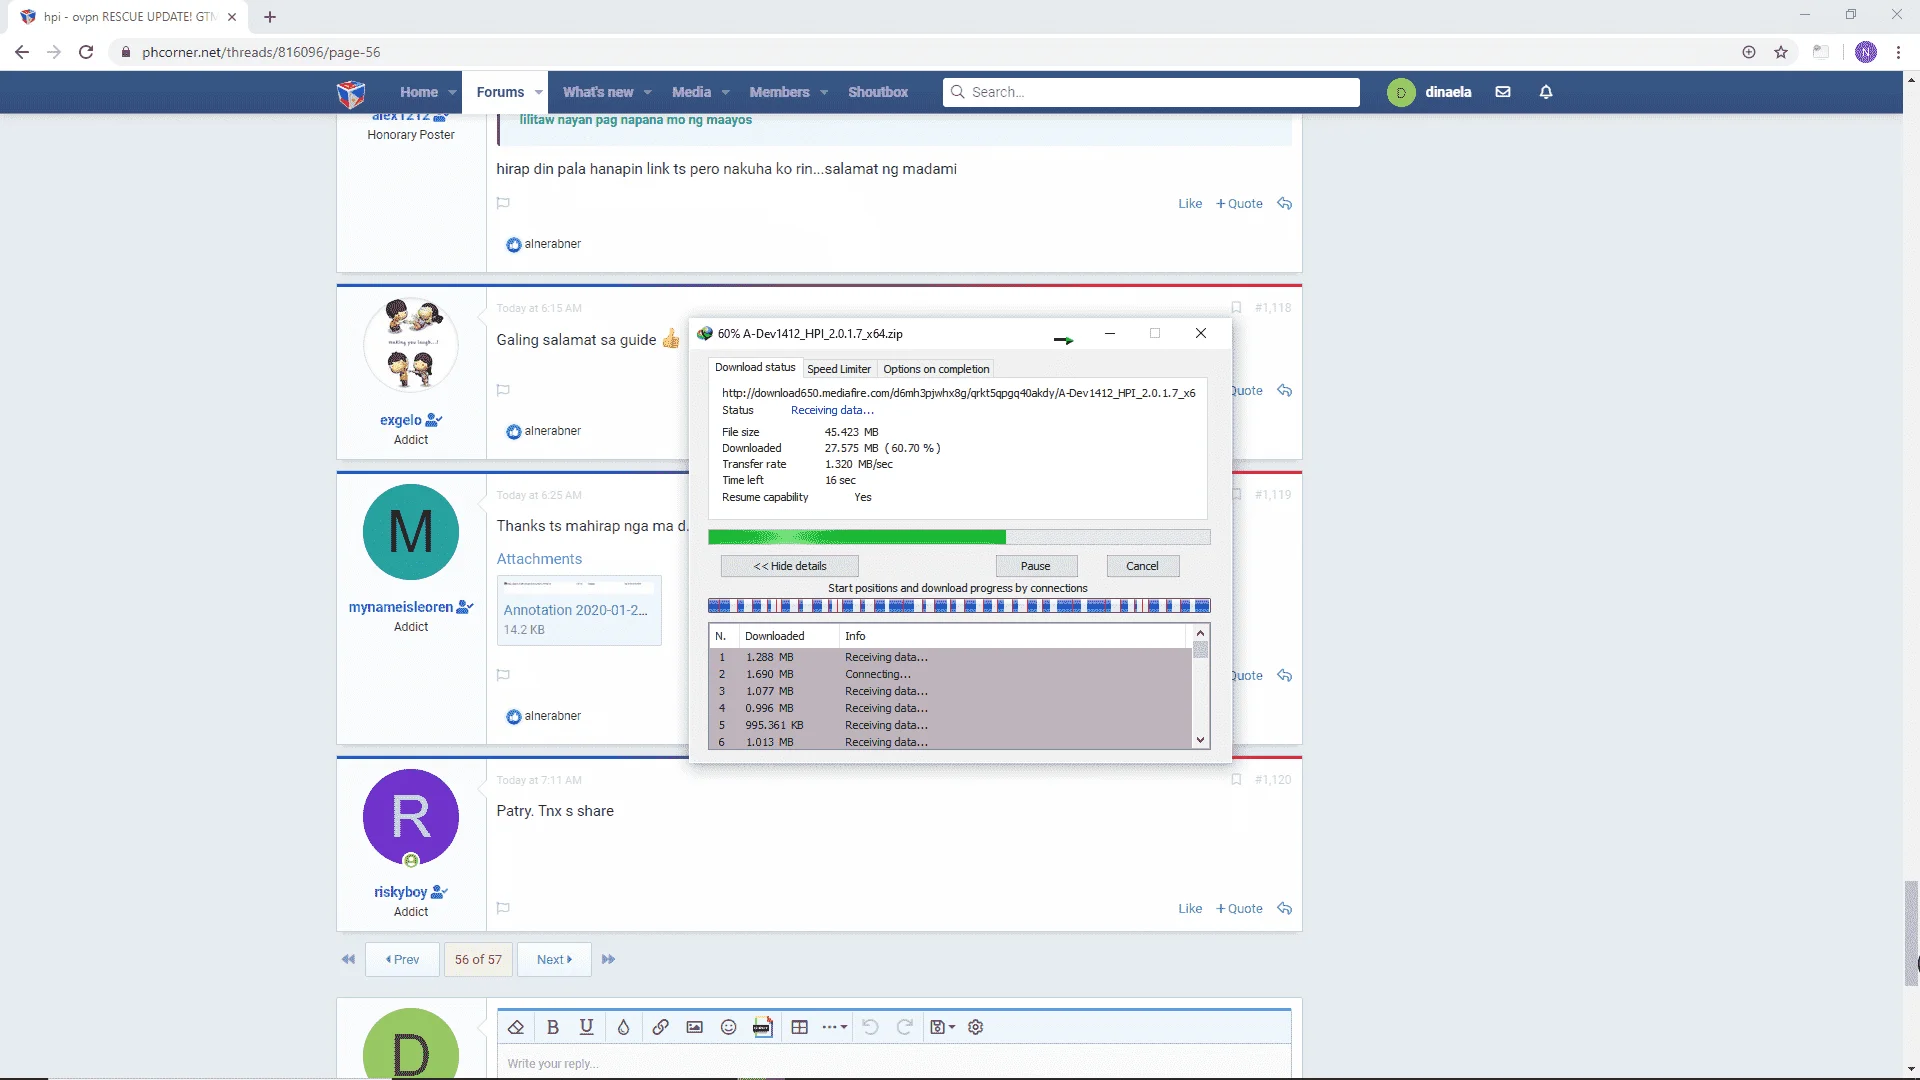Insert a table in the reply

pos(800,1027)
